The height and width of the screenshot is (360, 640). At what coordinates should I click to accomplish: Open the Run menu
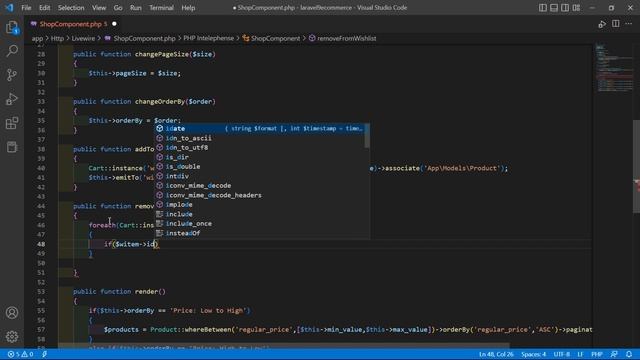pyautogui.click(x=136, y=8)
